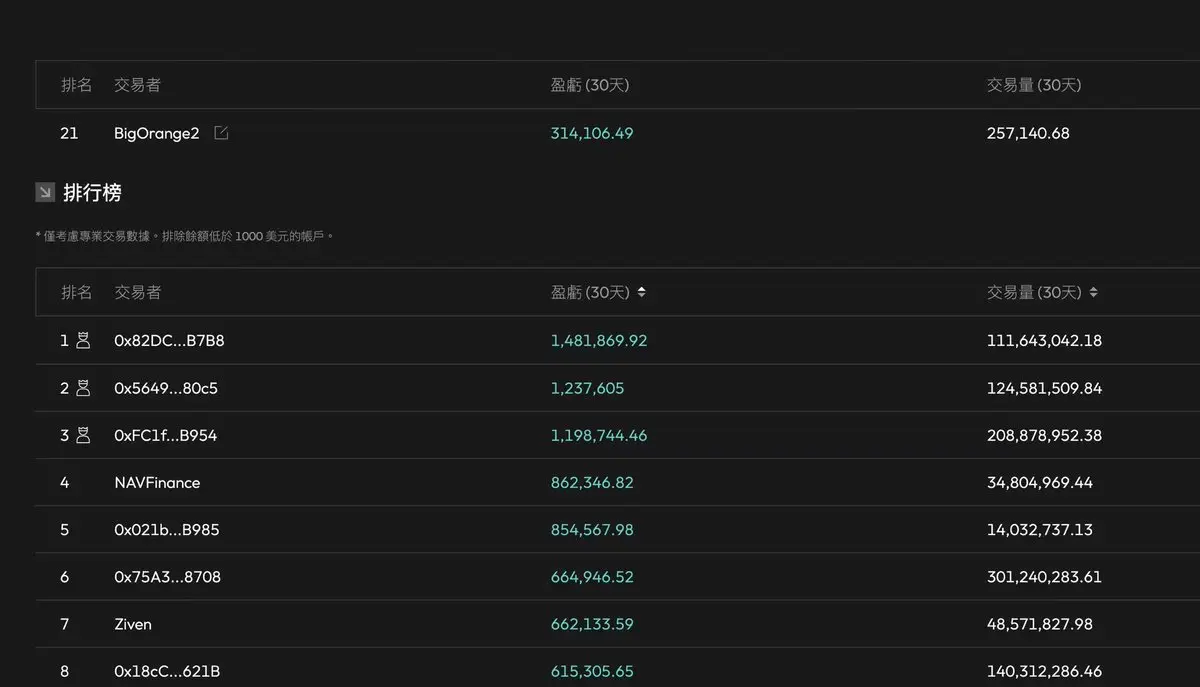Click the leaderboard 排名 column header
This screenshot has height=687, width=1200.
coord(76,292)
